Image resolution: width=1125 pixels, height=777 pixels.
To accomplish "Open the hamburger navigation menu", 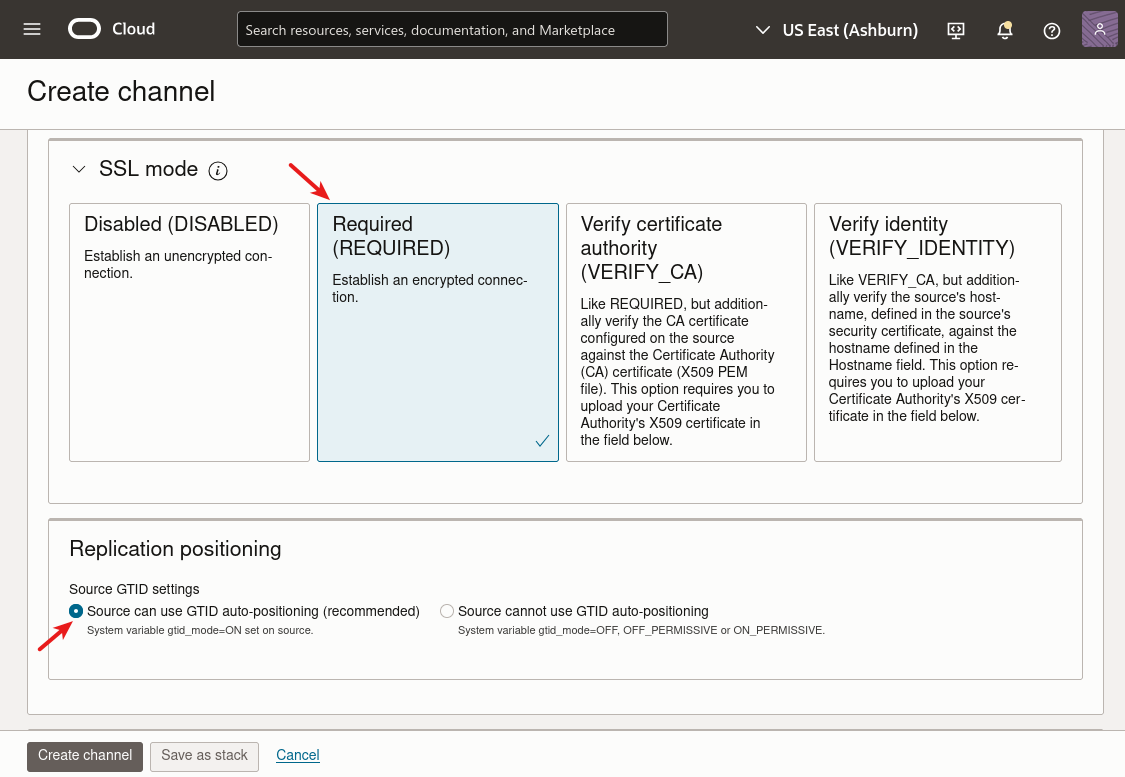I will tap(32, 29).
